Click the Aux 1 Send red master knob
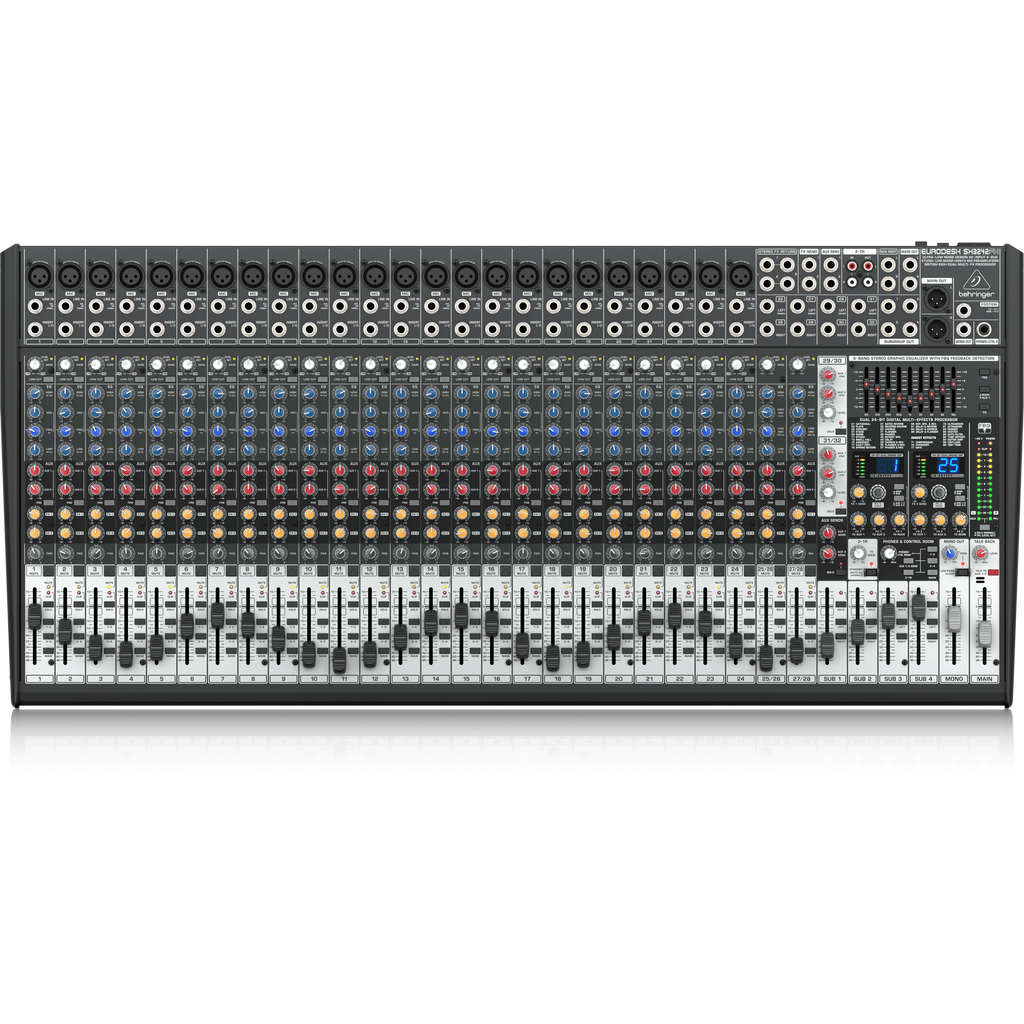The width and height of the screenshot is (1024, 1024). click(x=828, y=532)
